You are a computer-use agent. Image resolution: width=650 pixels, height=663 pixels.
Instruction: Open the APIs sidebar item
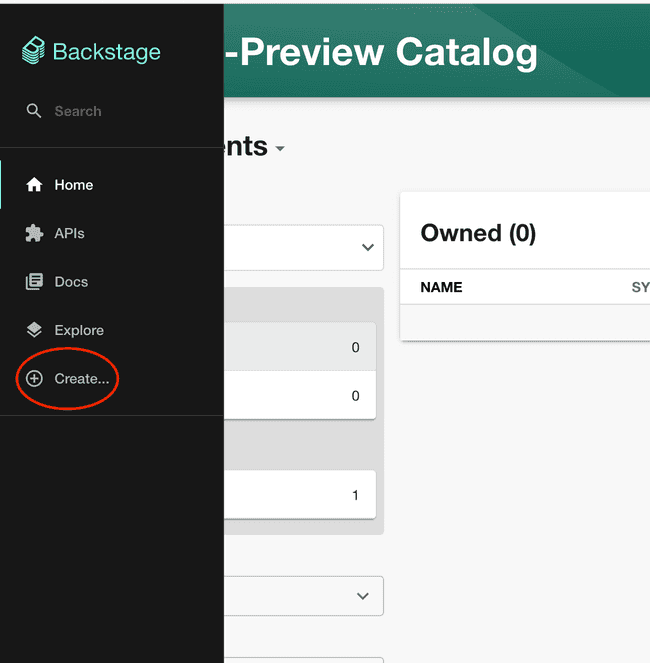[112, 233]
